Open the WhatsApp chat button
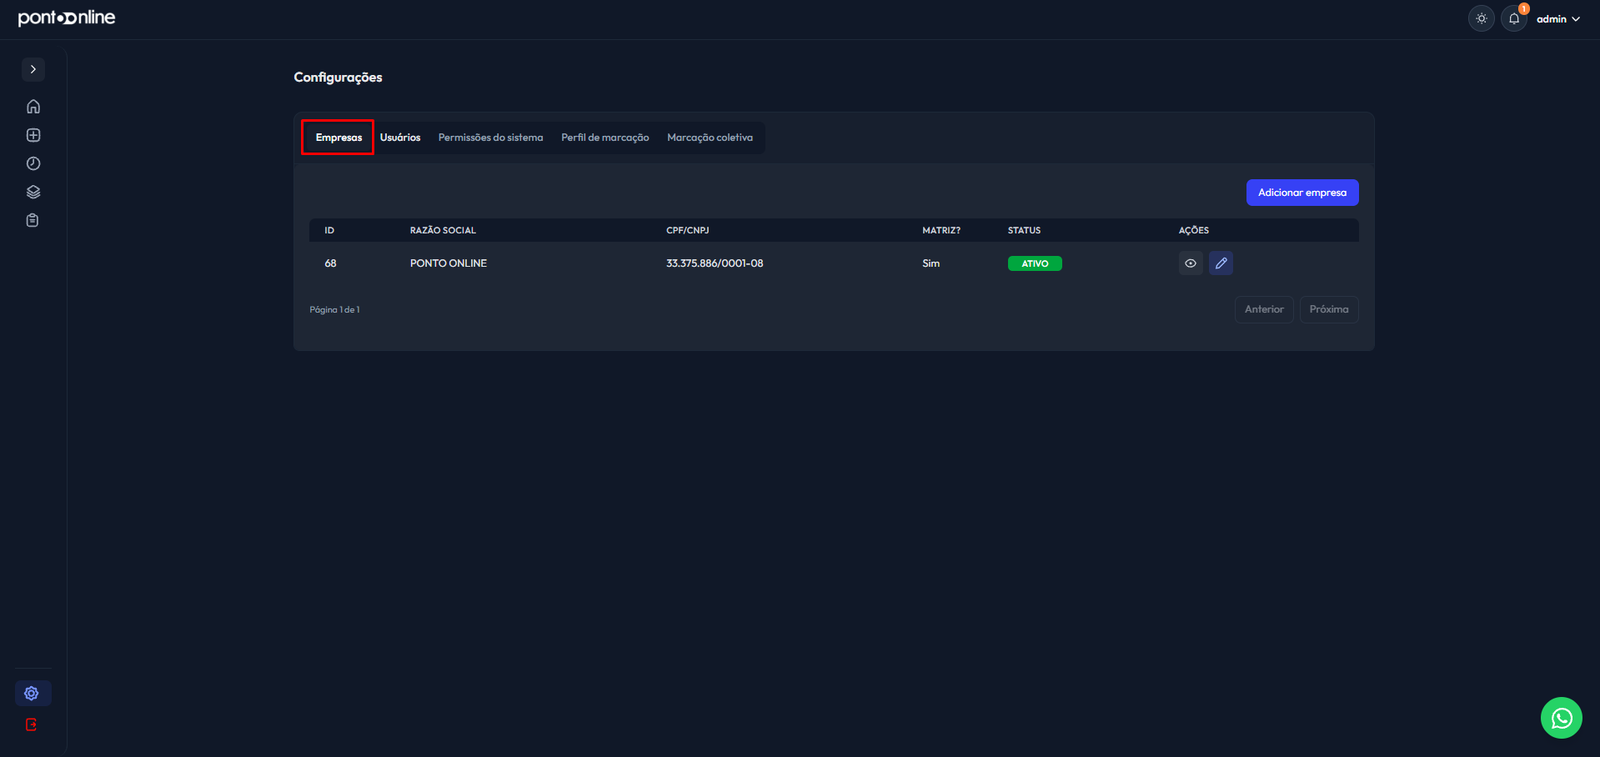The image size is (1600, 757). click(x=1561, y=718)
